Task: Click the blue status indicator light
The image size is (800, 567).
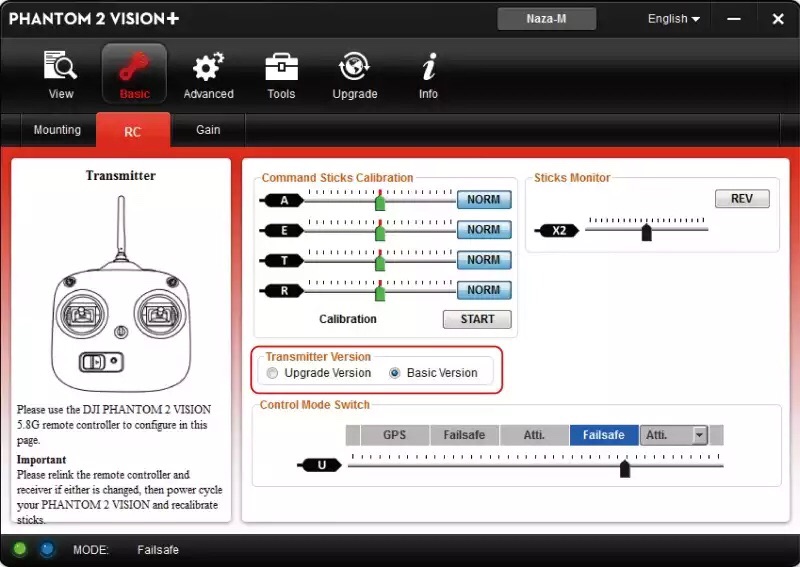Action: point(47,549)
